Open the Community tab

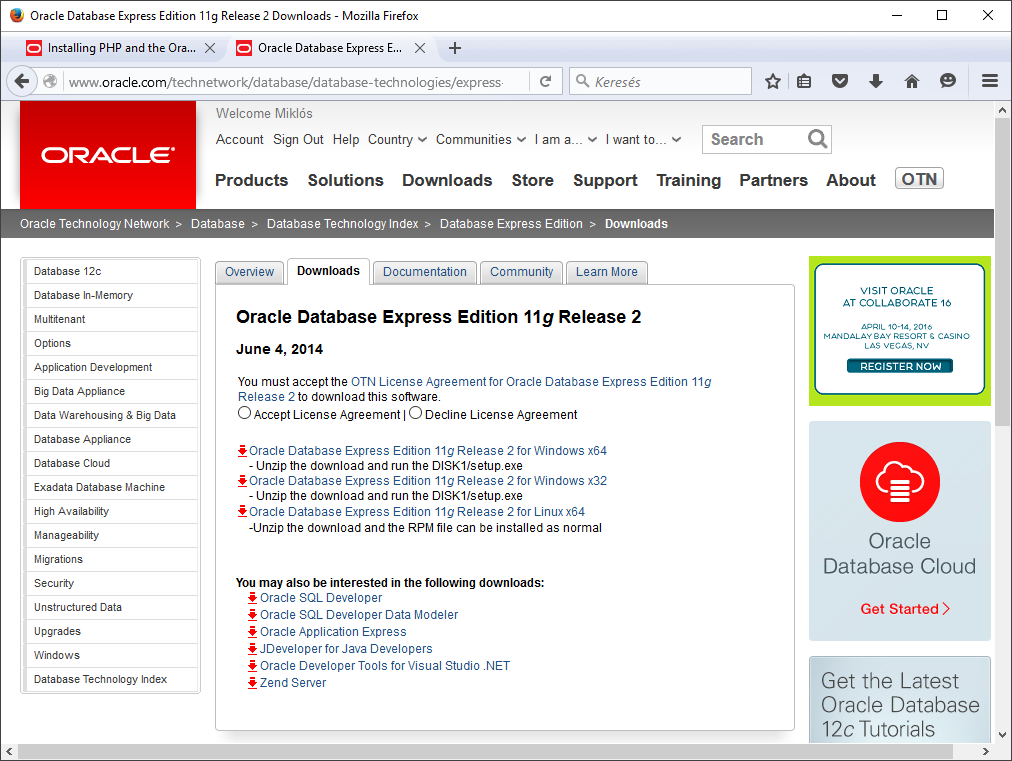[521, 272]
